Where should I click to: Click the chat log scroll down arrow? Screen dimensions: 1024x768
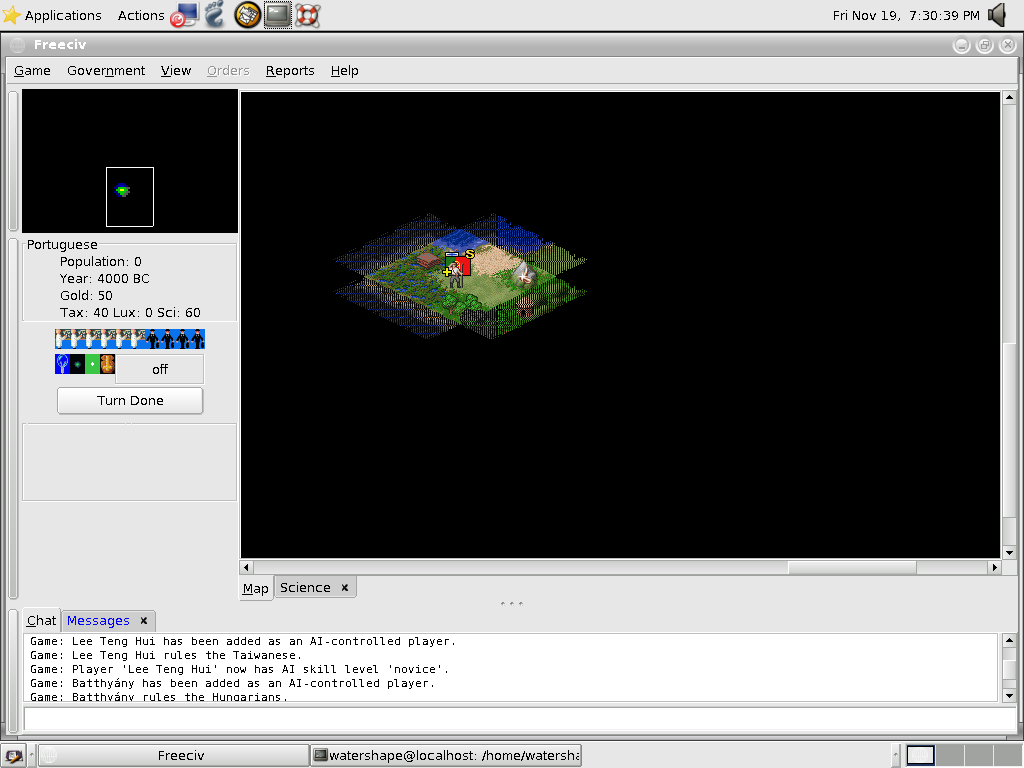1009,696
